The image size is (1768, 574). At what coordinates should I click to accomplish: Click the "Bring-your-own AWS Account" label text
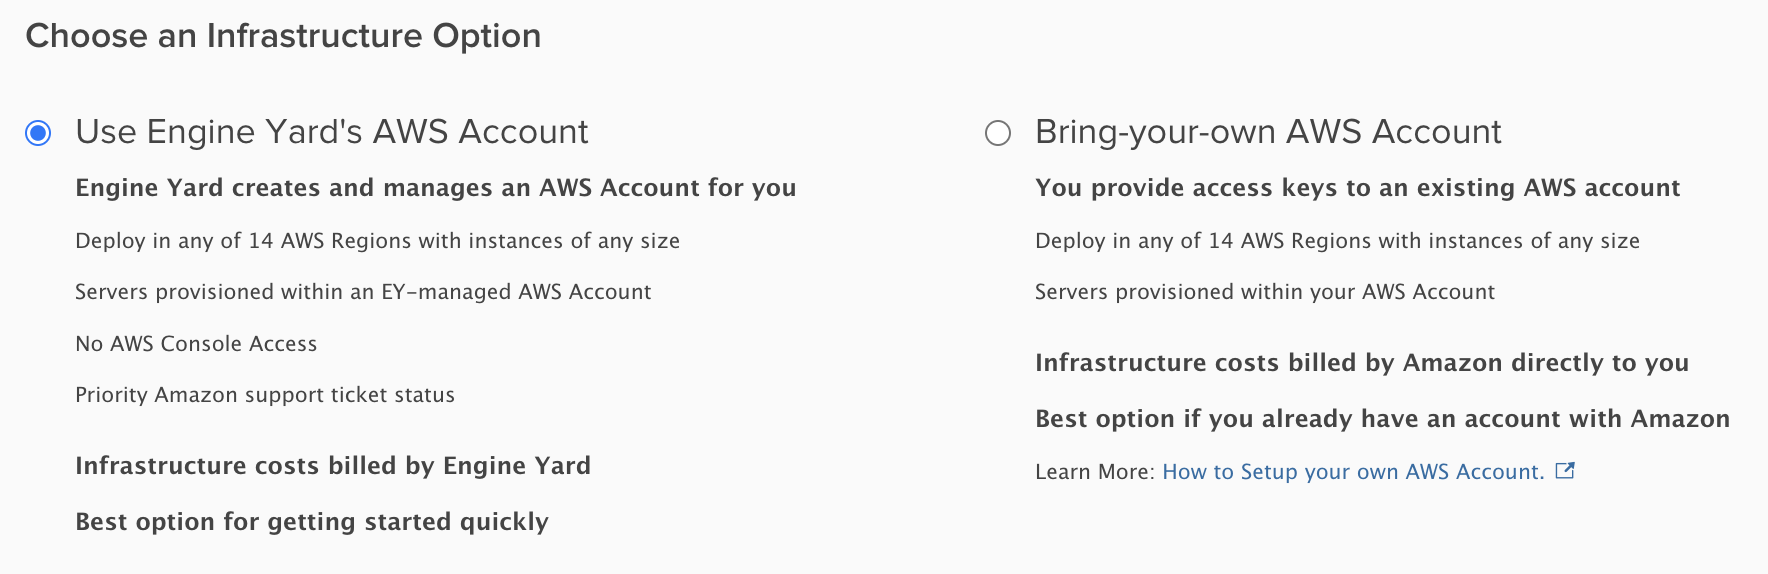1268,132
